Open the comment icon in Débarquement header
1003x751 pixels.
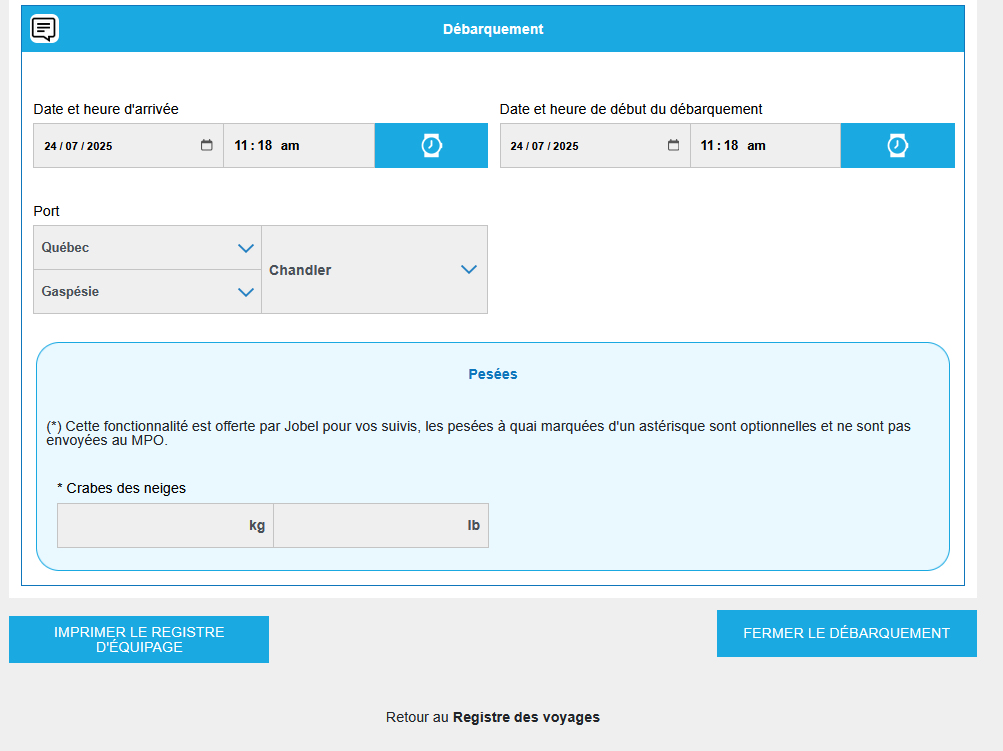(x=44, y=29)
